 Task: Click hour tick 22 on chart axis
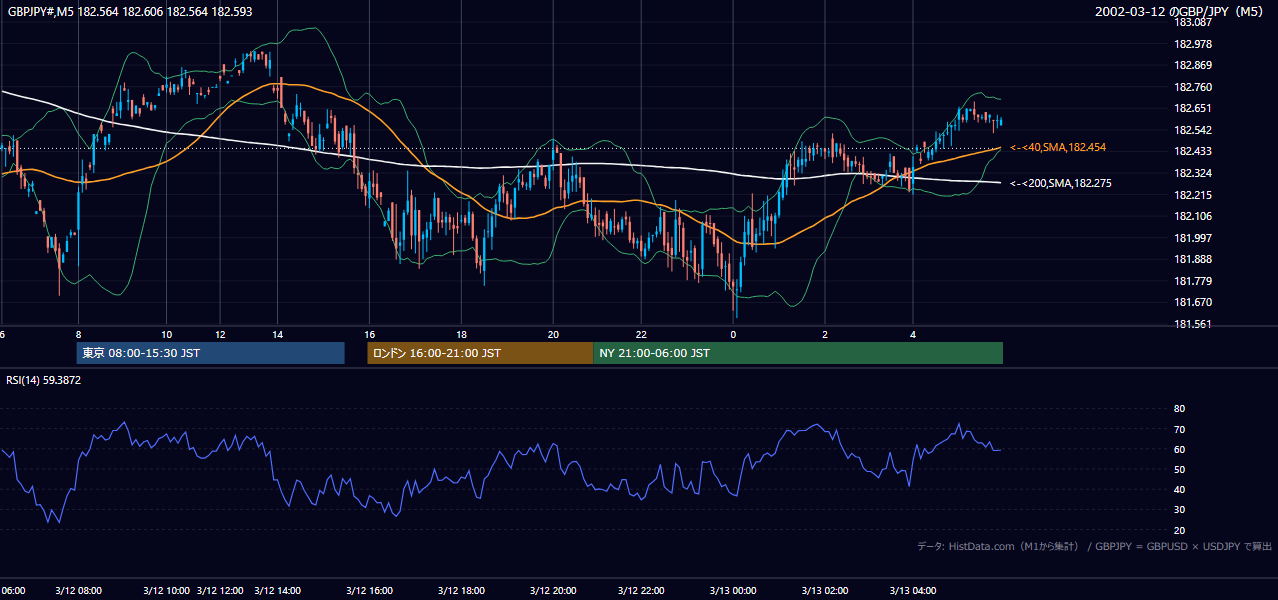pos(641,334)
